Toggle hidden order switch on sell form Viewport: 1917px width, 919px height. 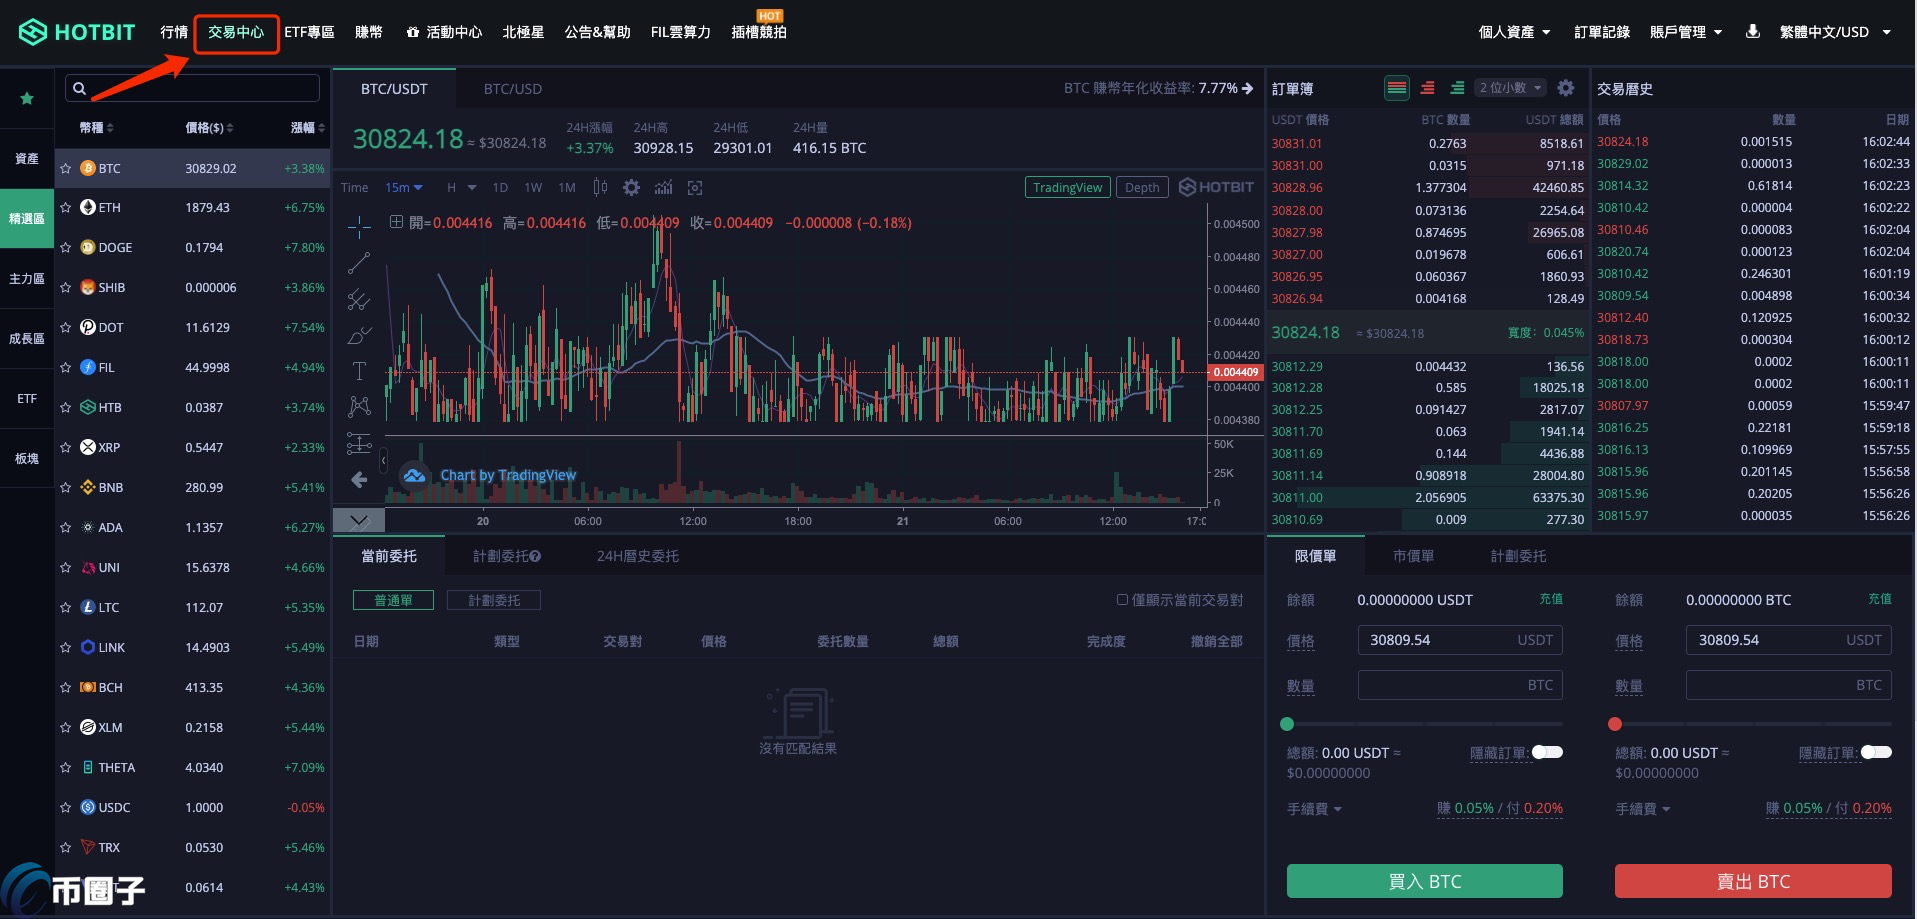1875,752
